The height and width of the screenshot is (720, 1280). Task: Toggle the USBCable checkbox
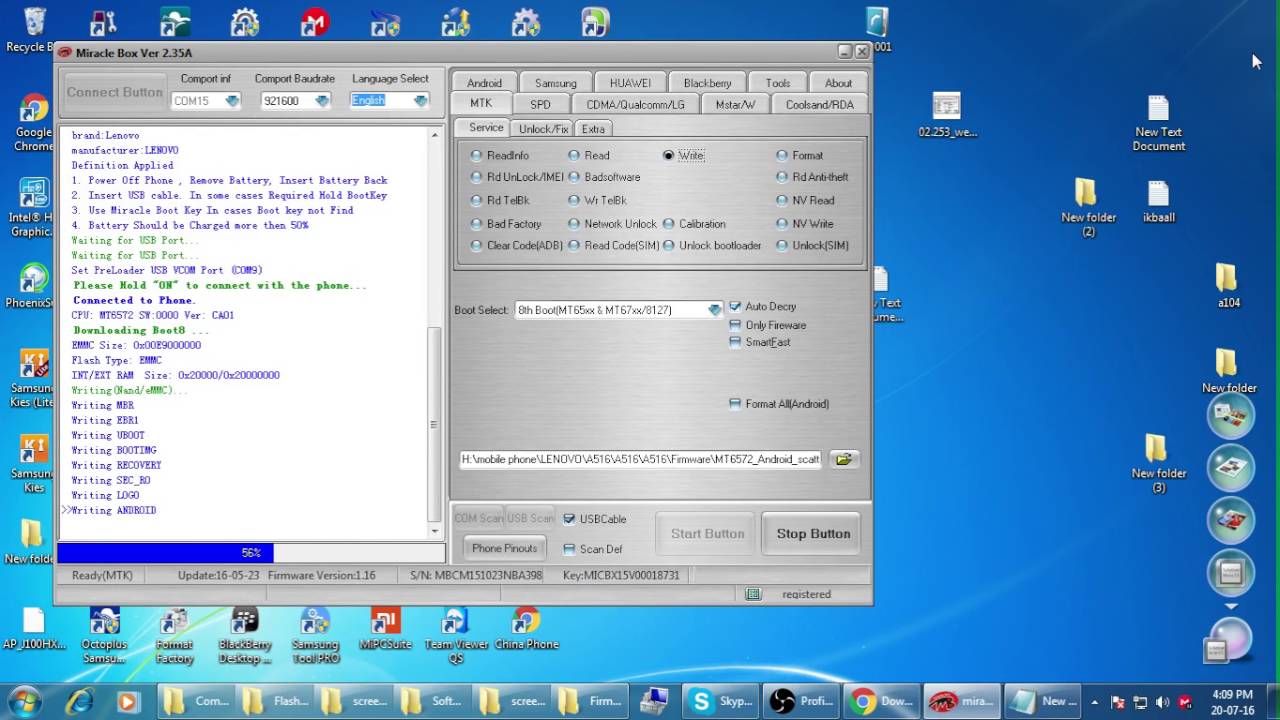595,519
